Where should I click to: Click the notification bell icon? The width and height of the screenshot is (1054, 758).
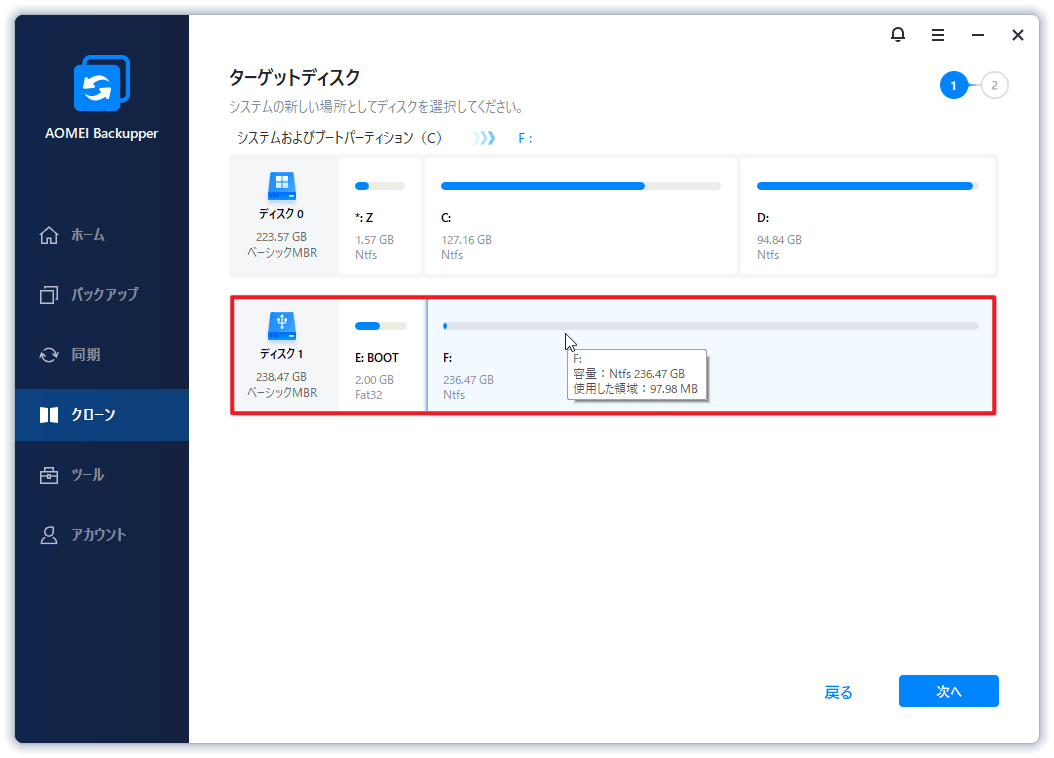(x=897, y=34)
